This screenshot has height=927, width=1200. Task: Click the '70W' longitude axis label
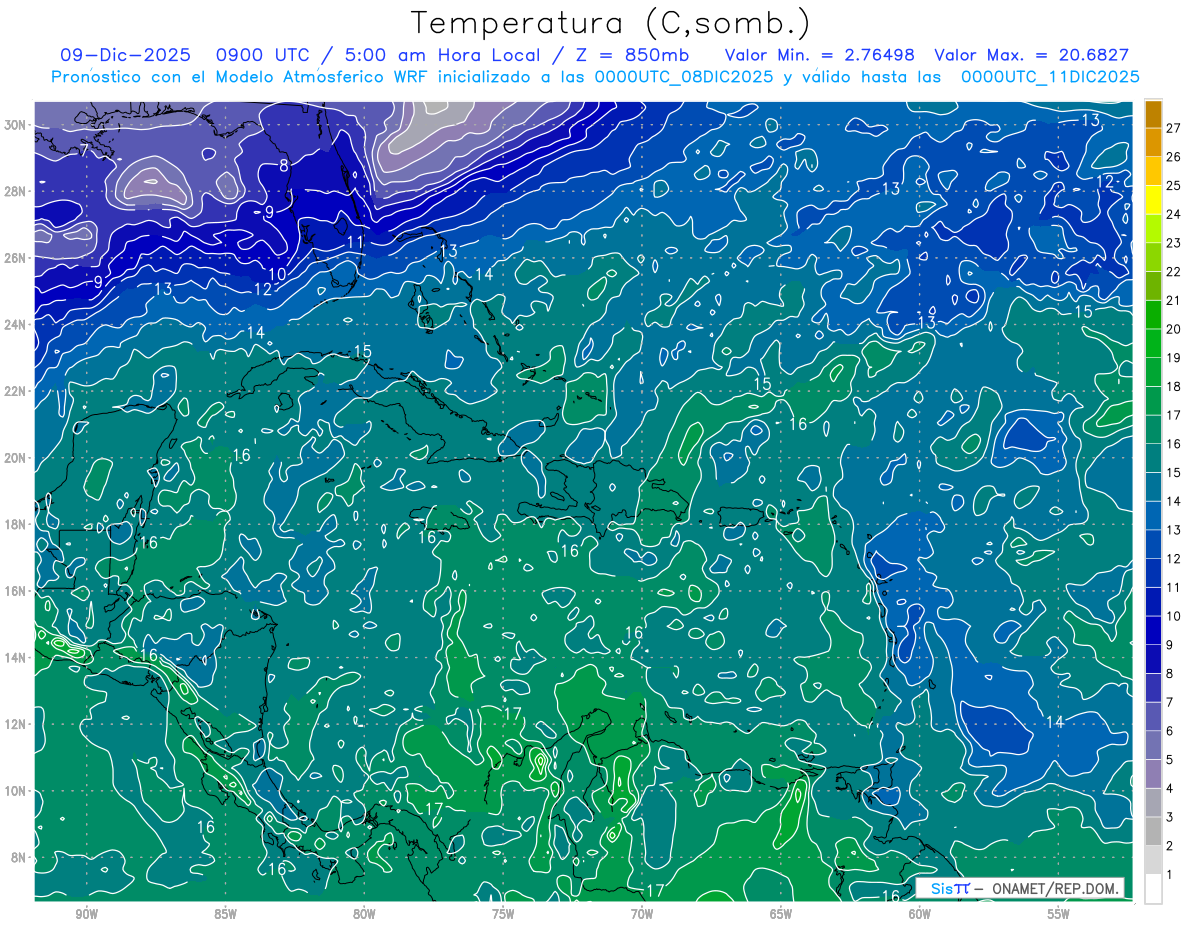(642, 915)
